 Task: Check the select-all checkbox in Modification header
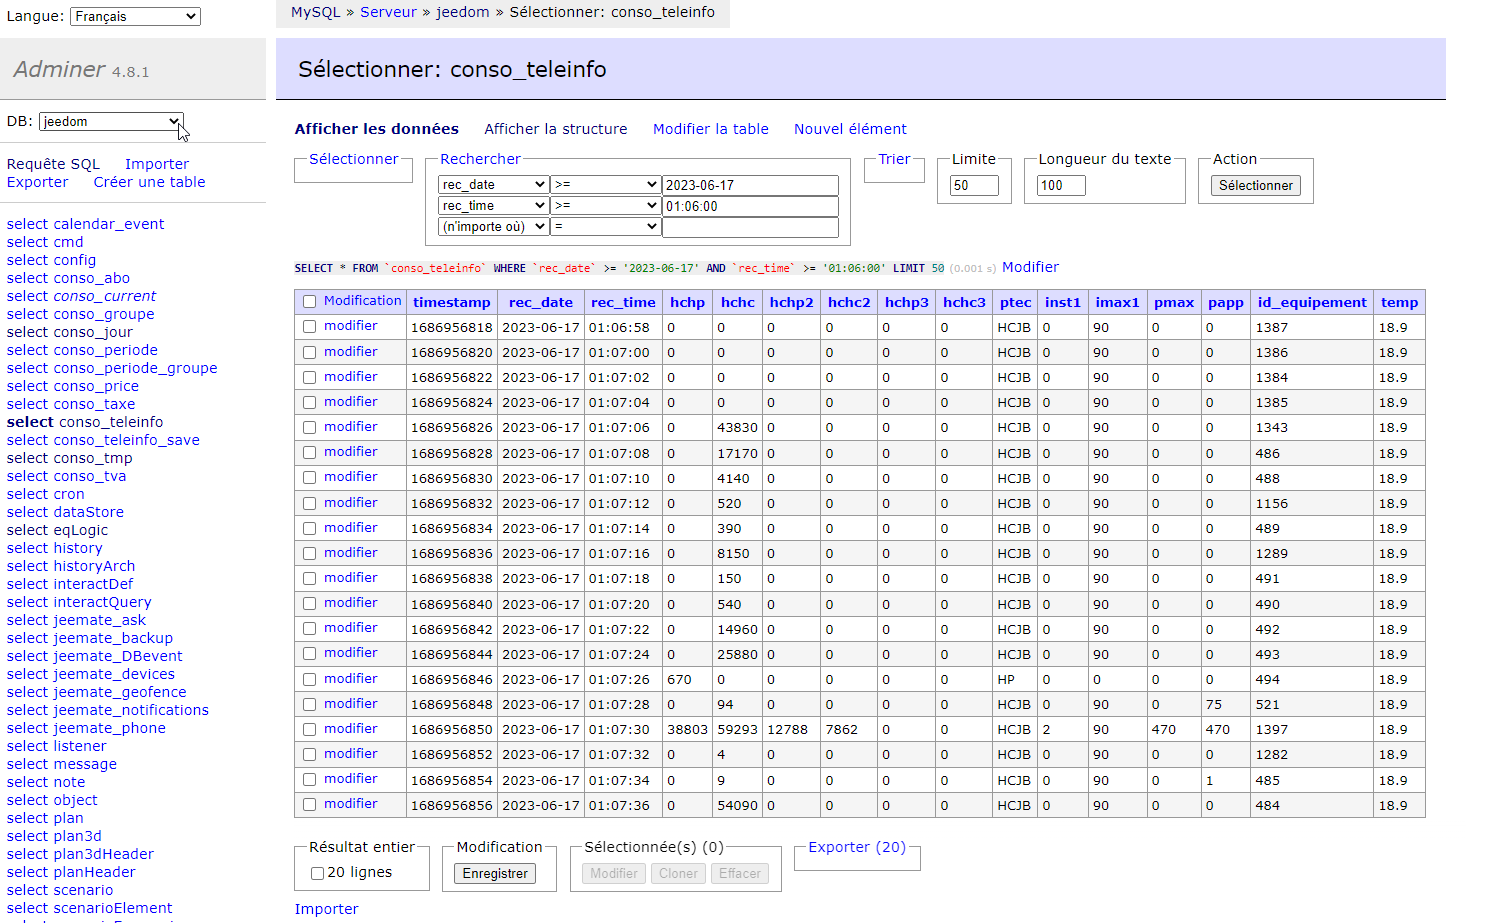tap(309, 302)
